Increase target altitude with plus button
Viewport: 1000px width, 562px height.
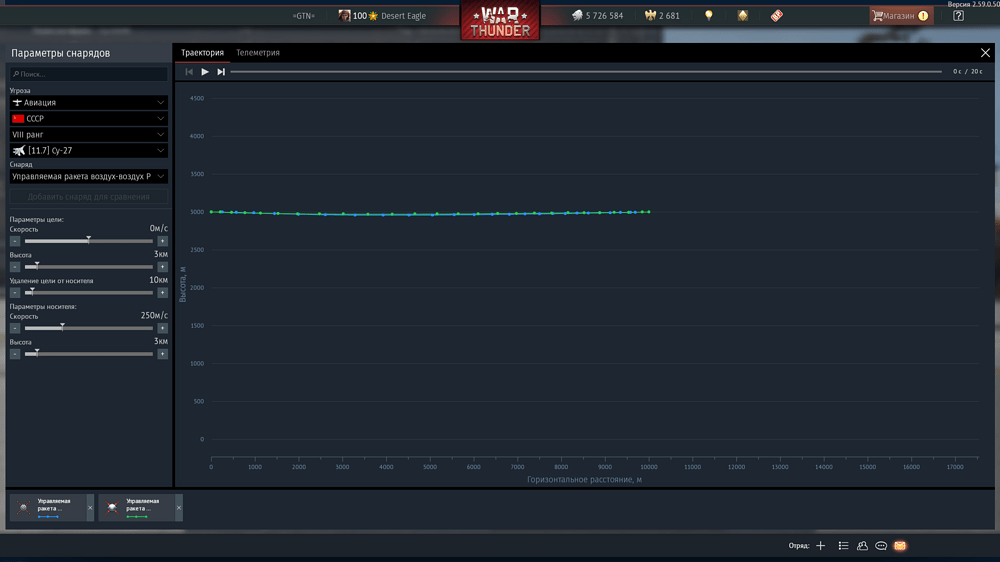[163, 267]
